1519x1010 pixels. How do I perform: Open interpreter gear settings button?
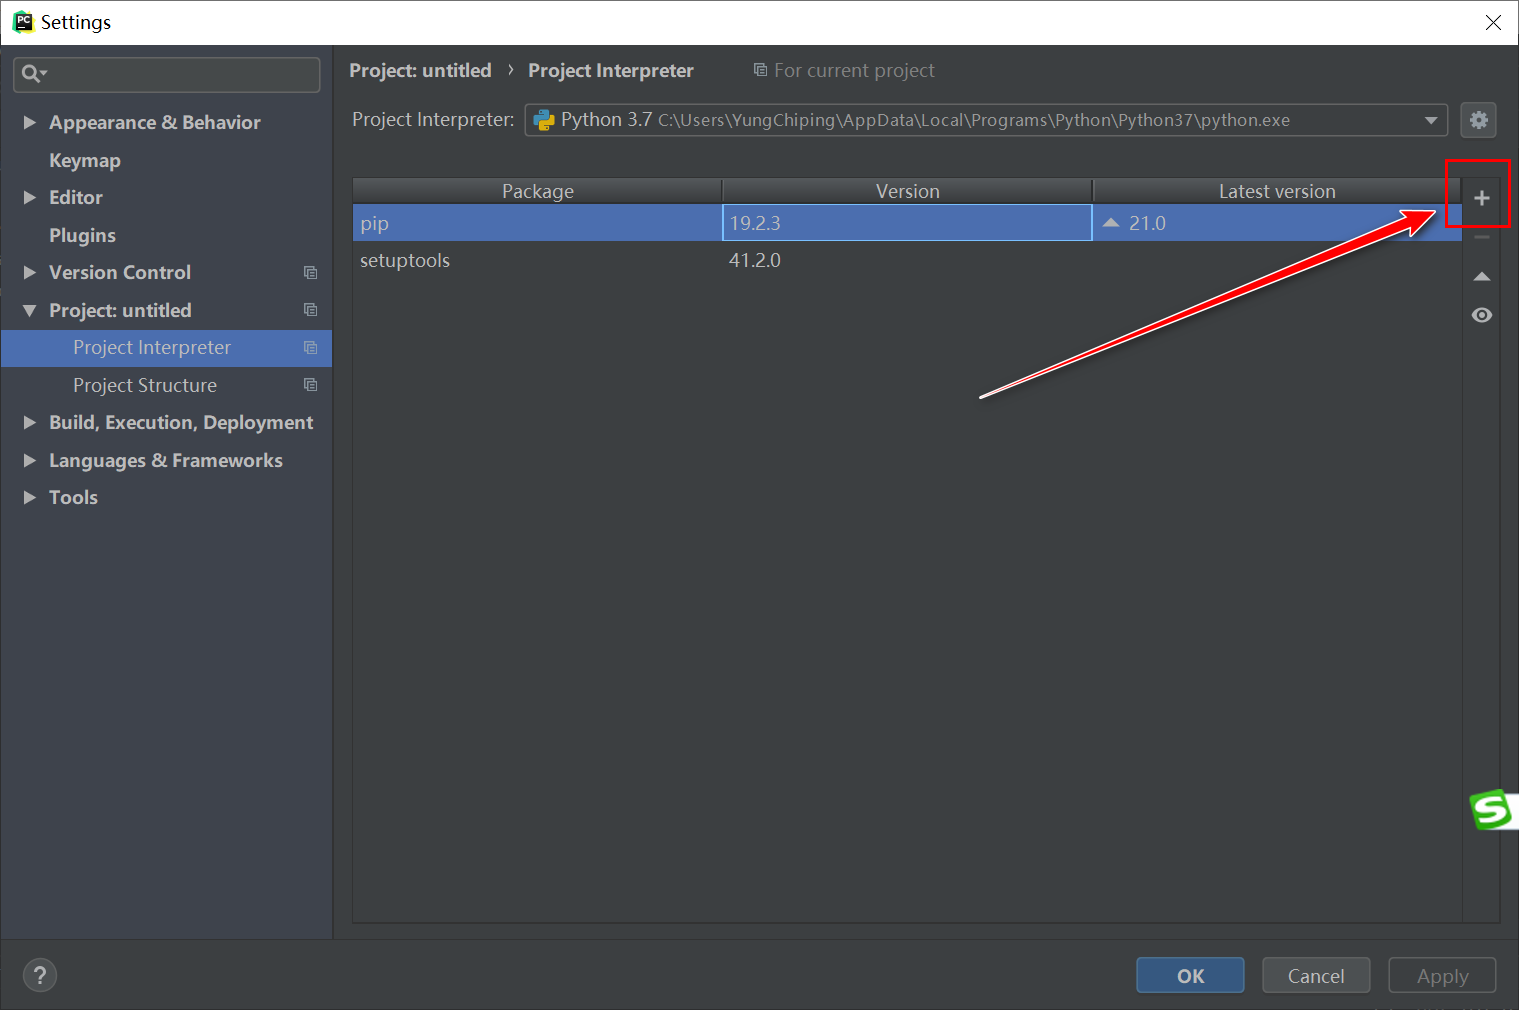coord(1478,120)
